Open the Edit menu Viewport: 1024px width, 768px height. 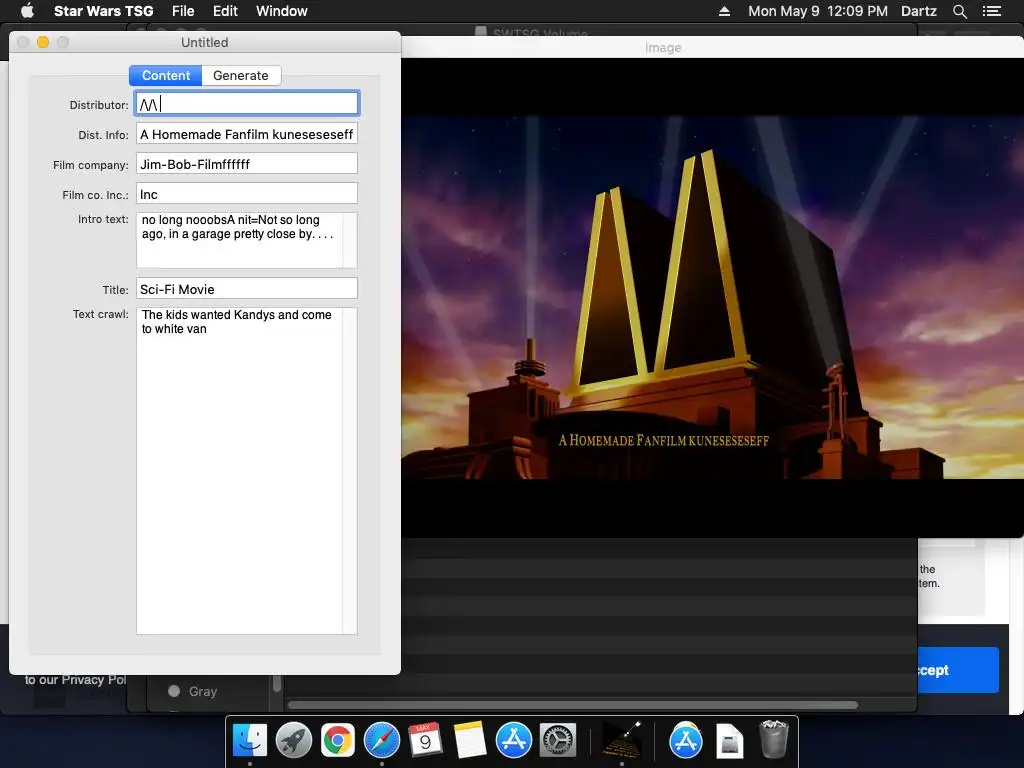[225, 11]
